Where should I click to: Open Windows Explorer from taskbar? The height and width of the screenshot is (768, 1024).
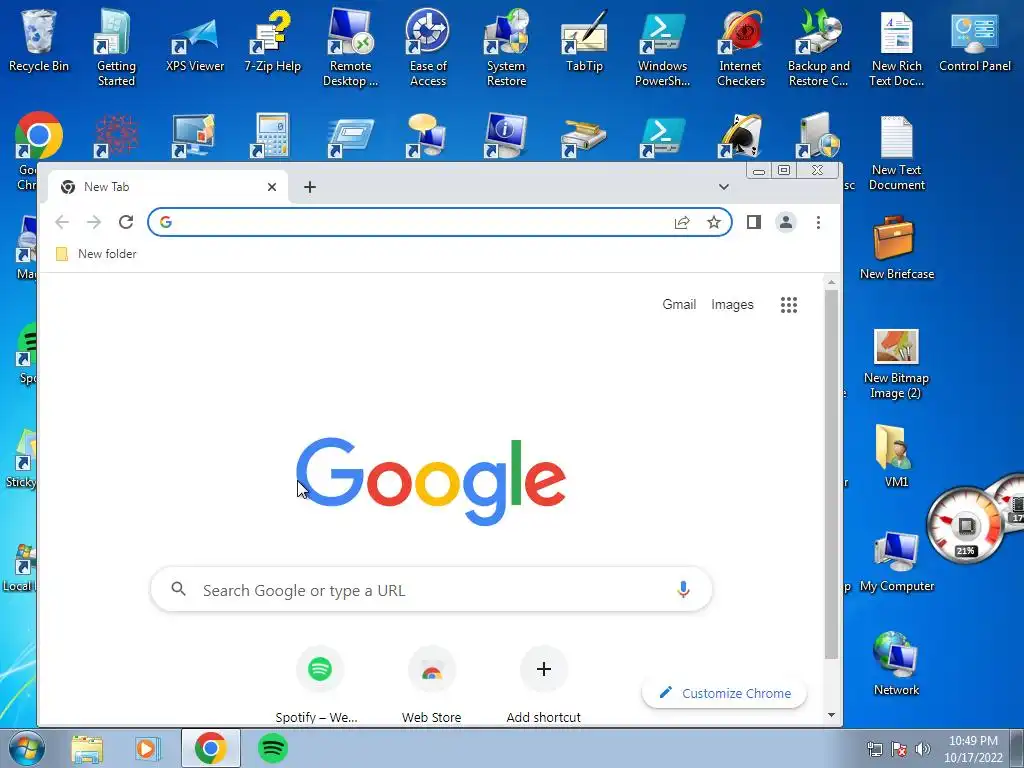click(87, 748)
